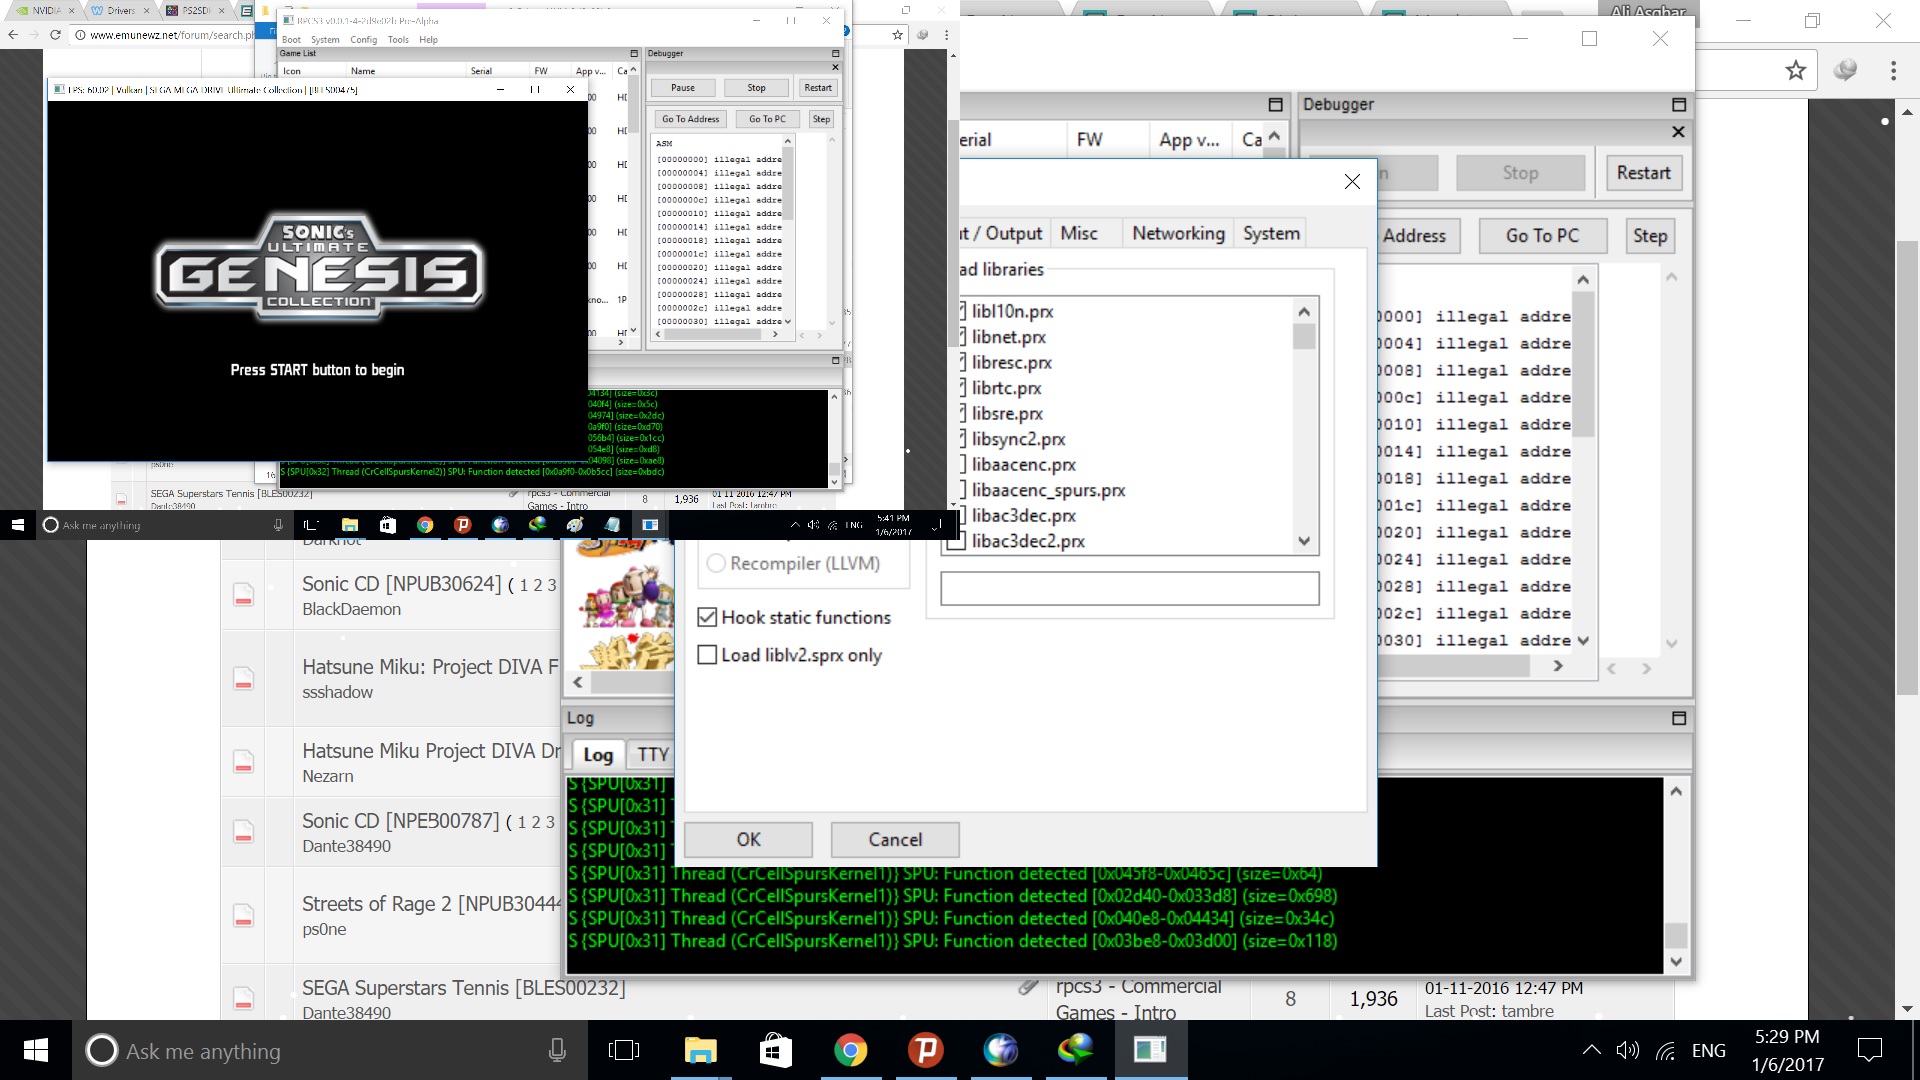Viewport: 1920px width, 1080px height.
Task: Click the large Log output scrollbar thumb
Action: coord(1677,935)
